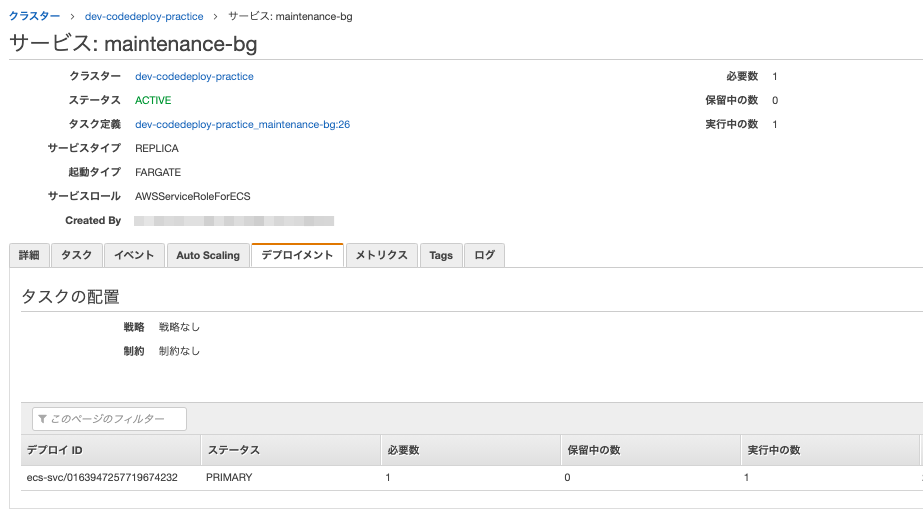Select the Auto Scaling tab
The width and height of the screenshot is (923, 516).
(208, 255)
